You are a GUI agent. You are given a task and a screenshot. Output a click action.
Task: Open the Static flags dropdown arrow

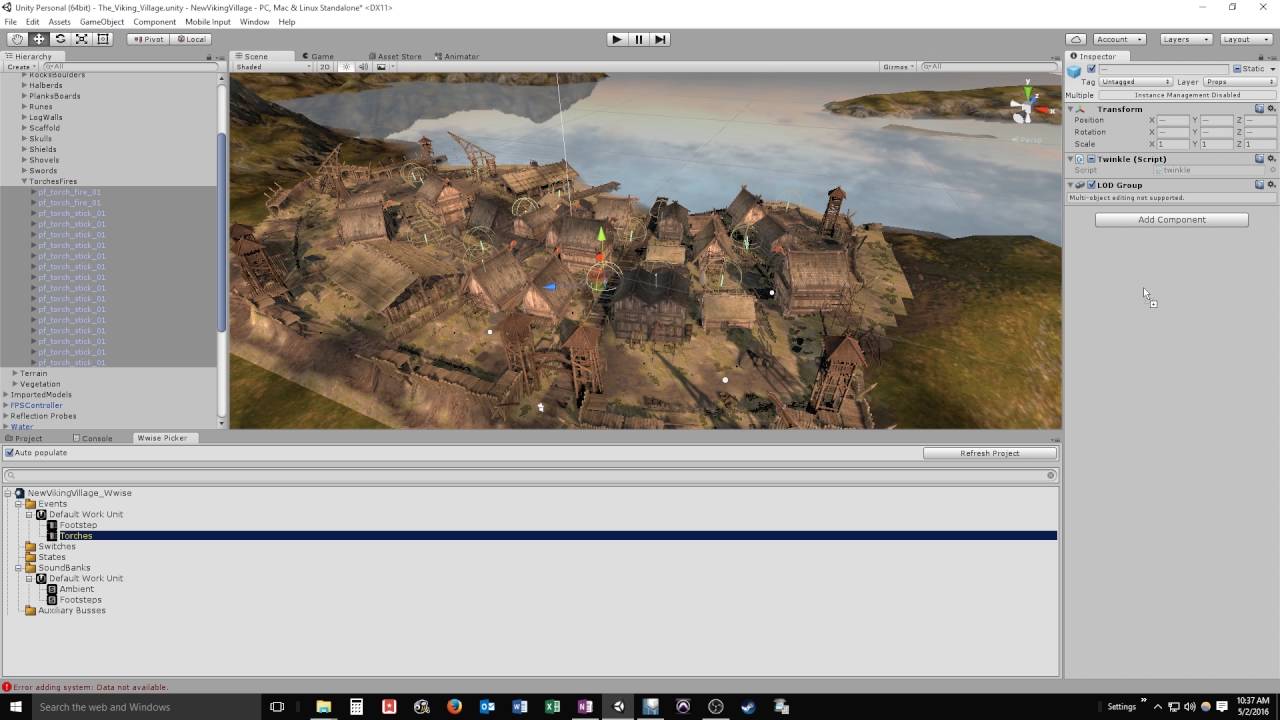tap(1272, 69)
